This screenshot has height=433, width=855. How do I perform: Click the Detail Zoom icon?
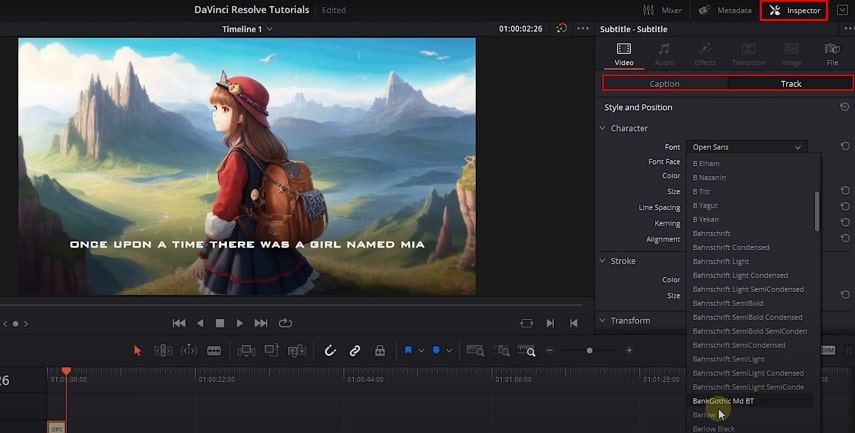(x=501, y=351)
